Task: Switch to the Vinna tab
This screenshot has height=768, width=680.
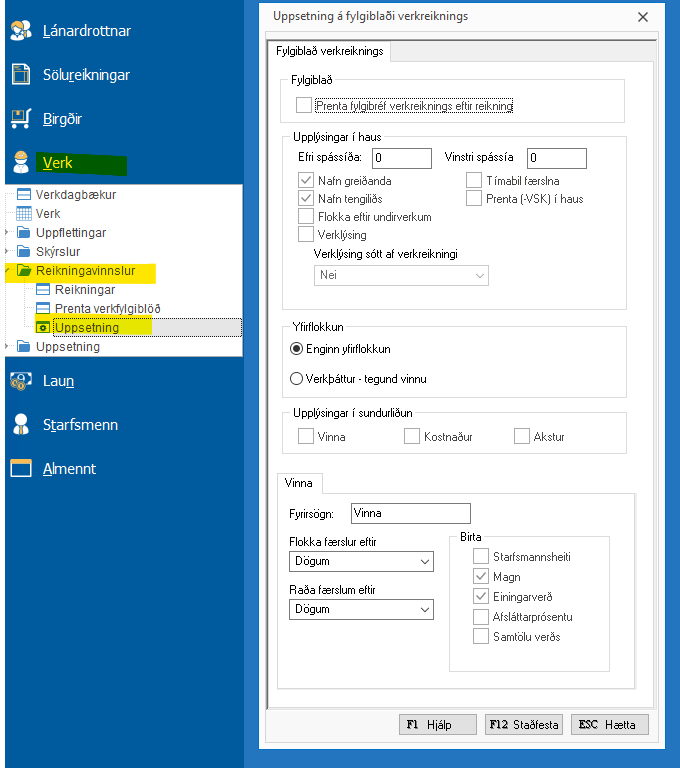Action: click(x=300, y=483)
